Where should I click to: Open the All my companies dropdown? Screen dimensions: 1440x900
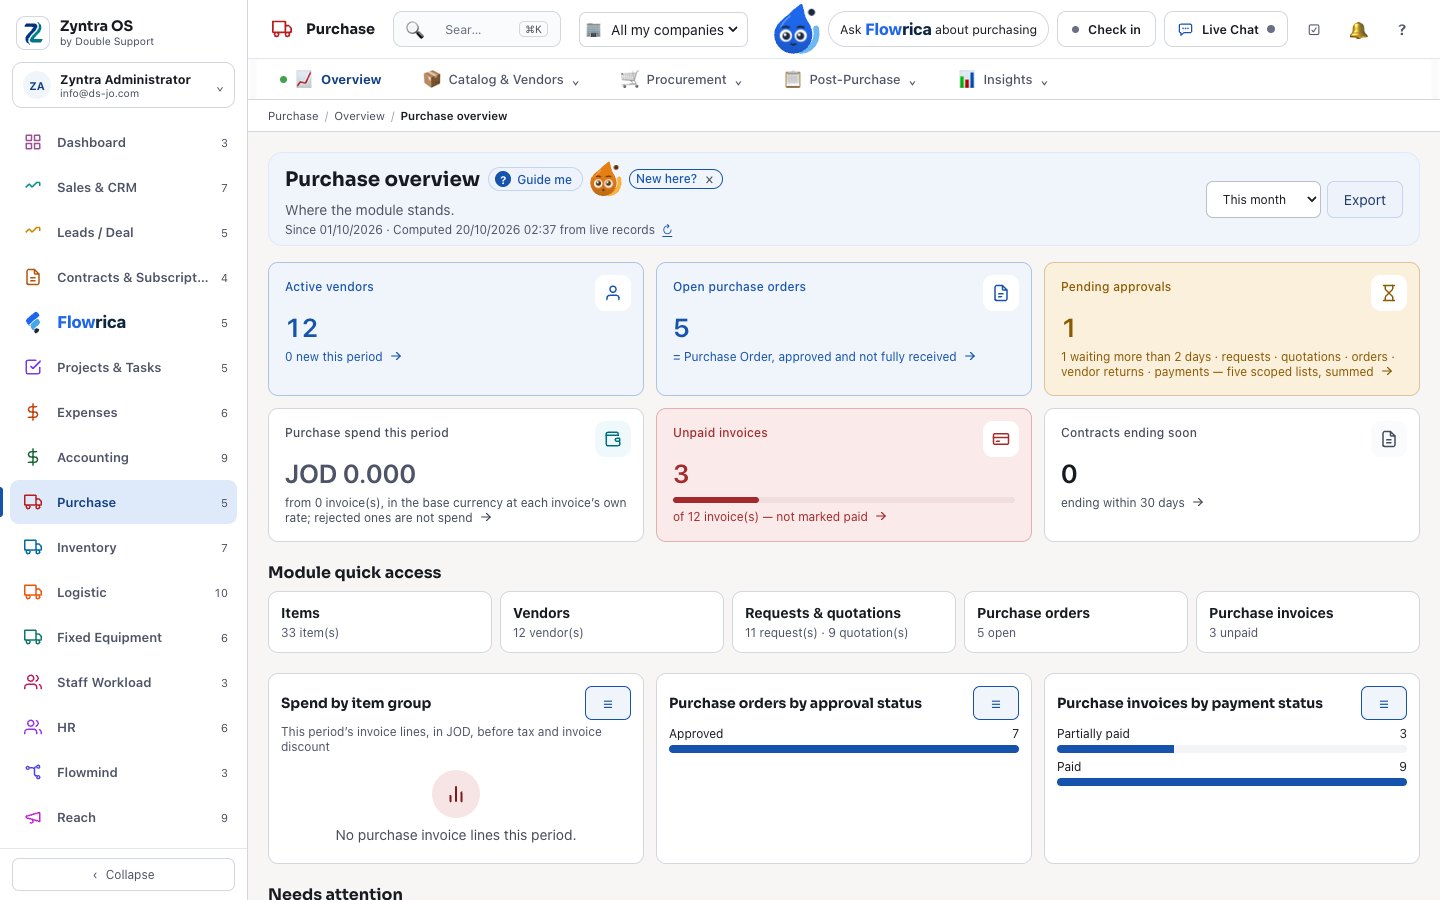click(664, 30)
